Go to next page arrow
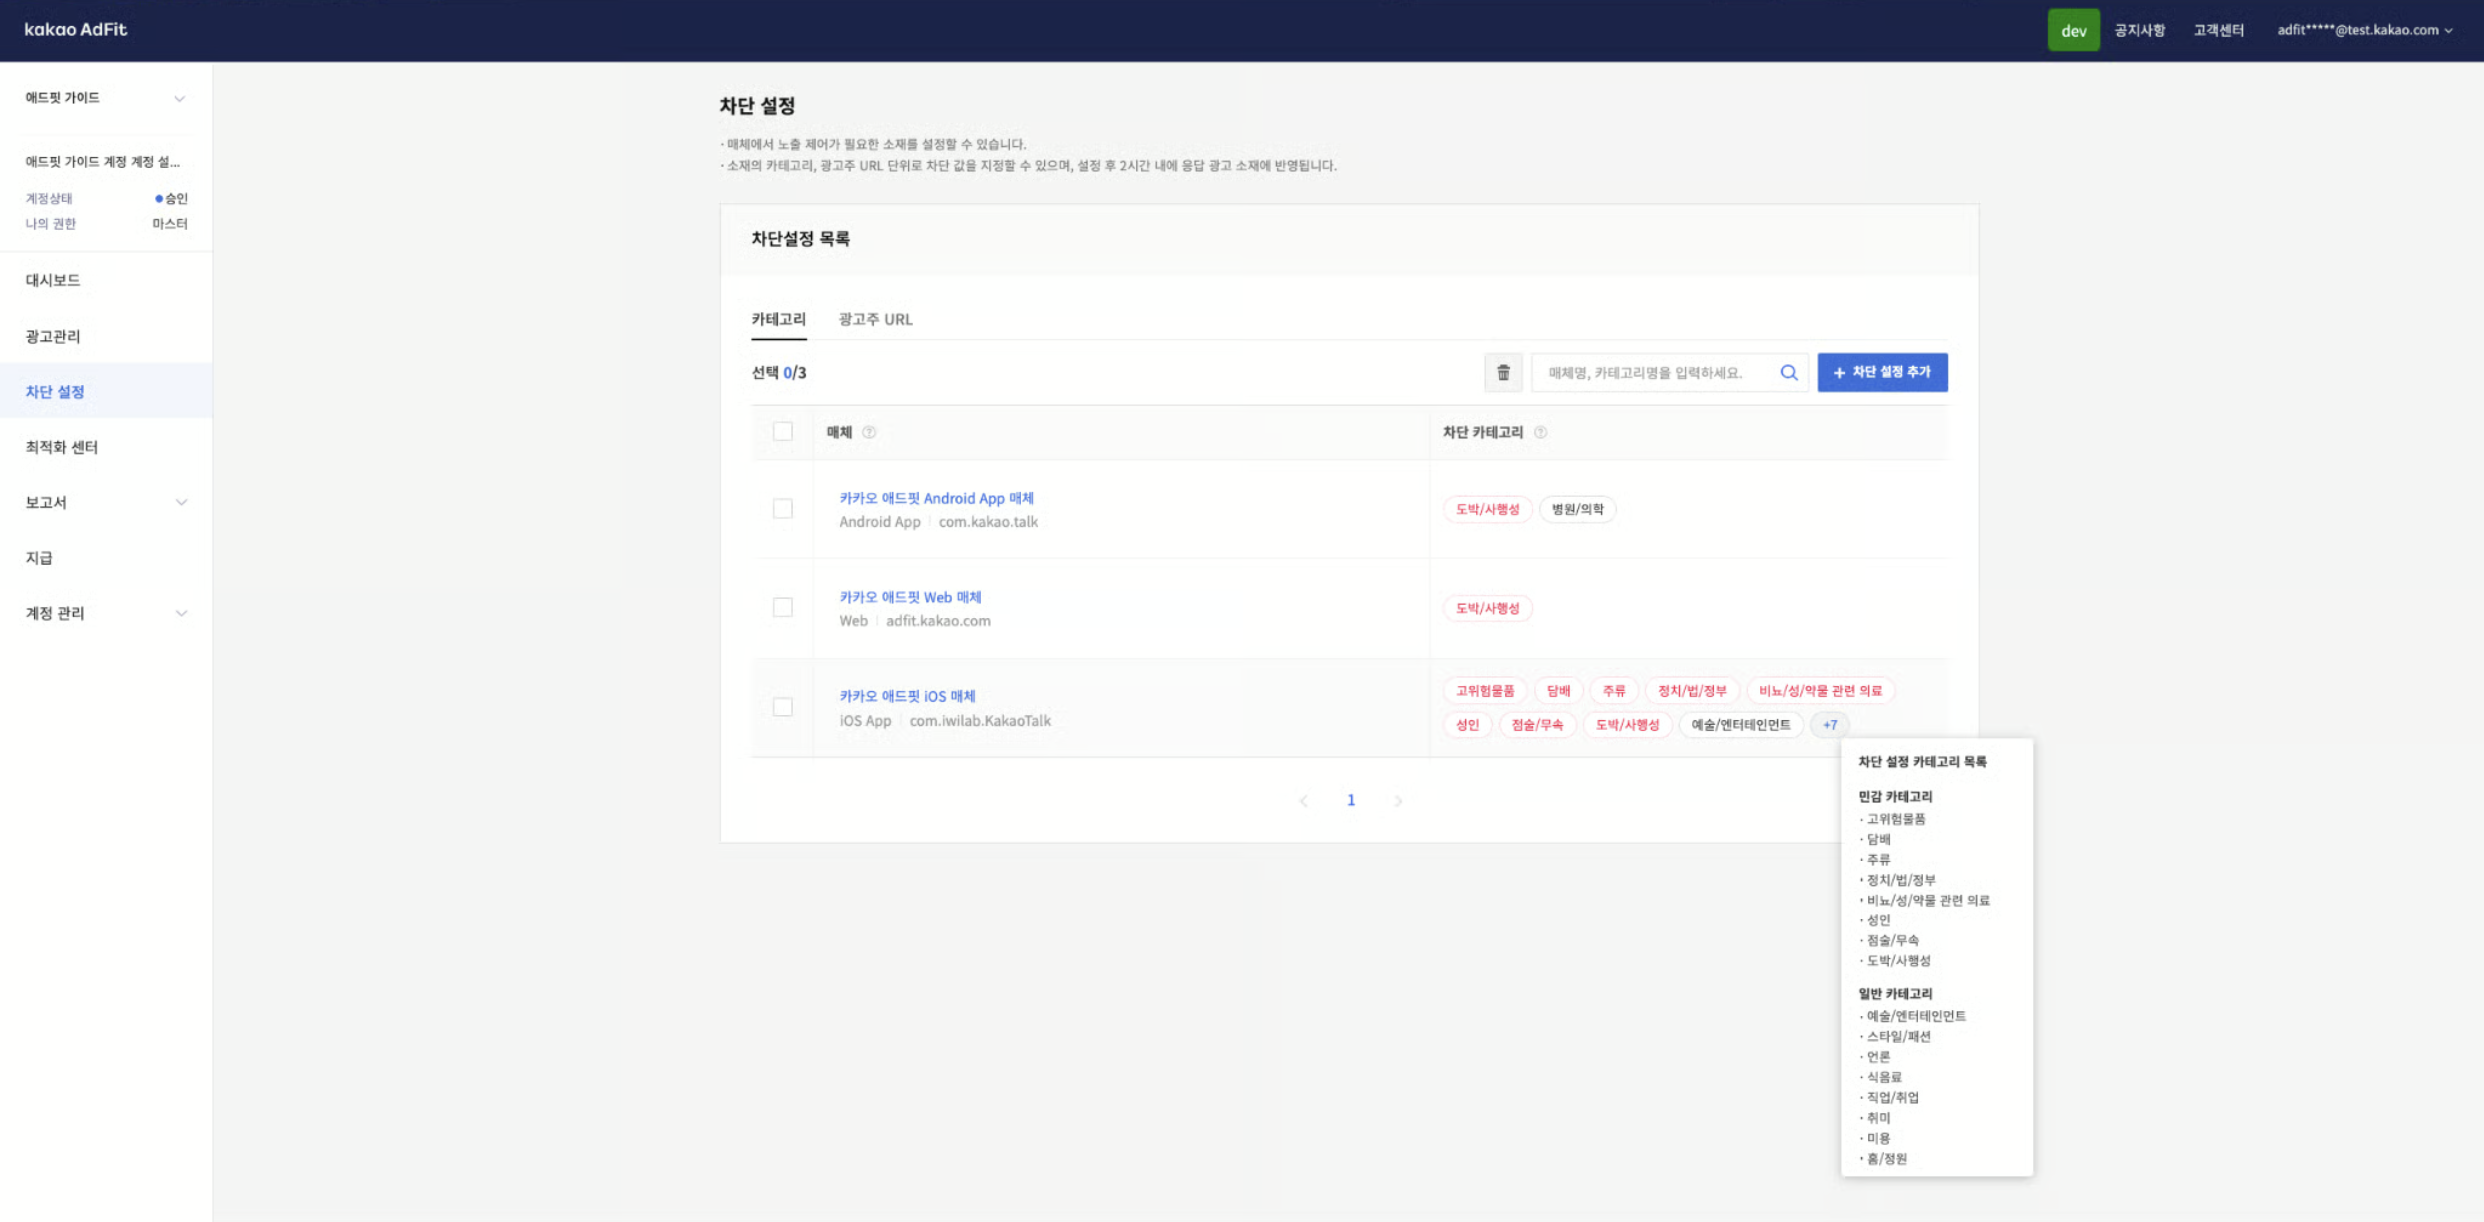Viewport: 2484px width, 1222px height. click(x=1398, y=800)
